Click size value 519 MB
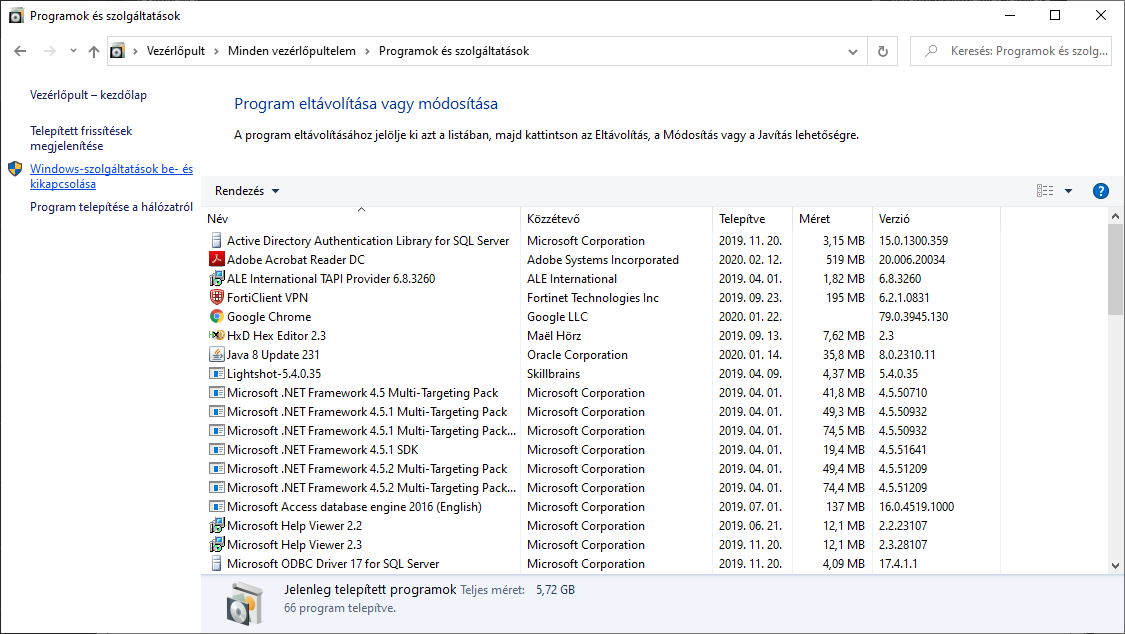Image resolution: width=1125 pixels, height=634 pixels. tap(845, 260)
